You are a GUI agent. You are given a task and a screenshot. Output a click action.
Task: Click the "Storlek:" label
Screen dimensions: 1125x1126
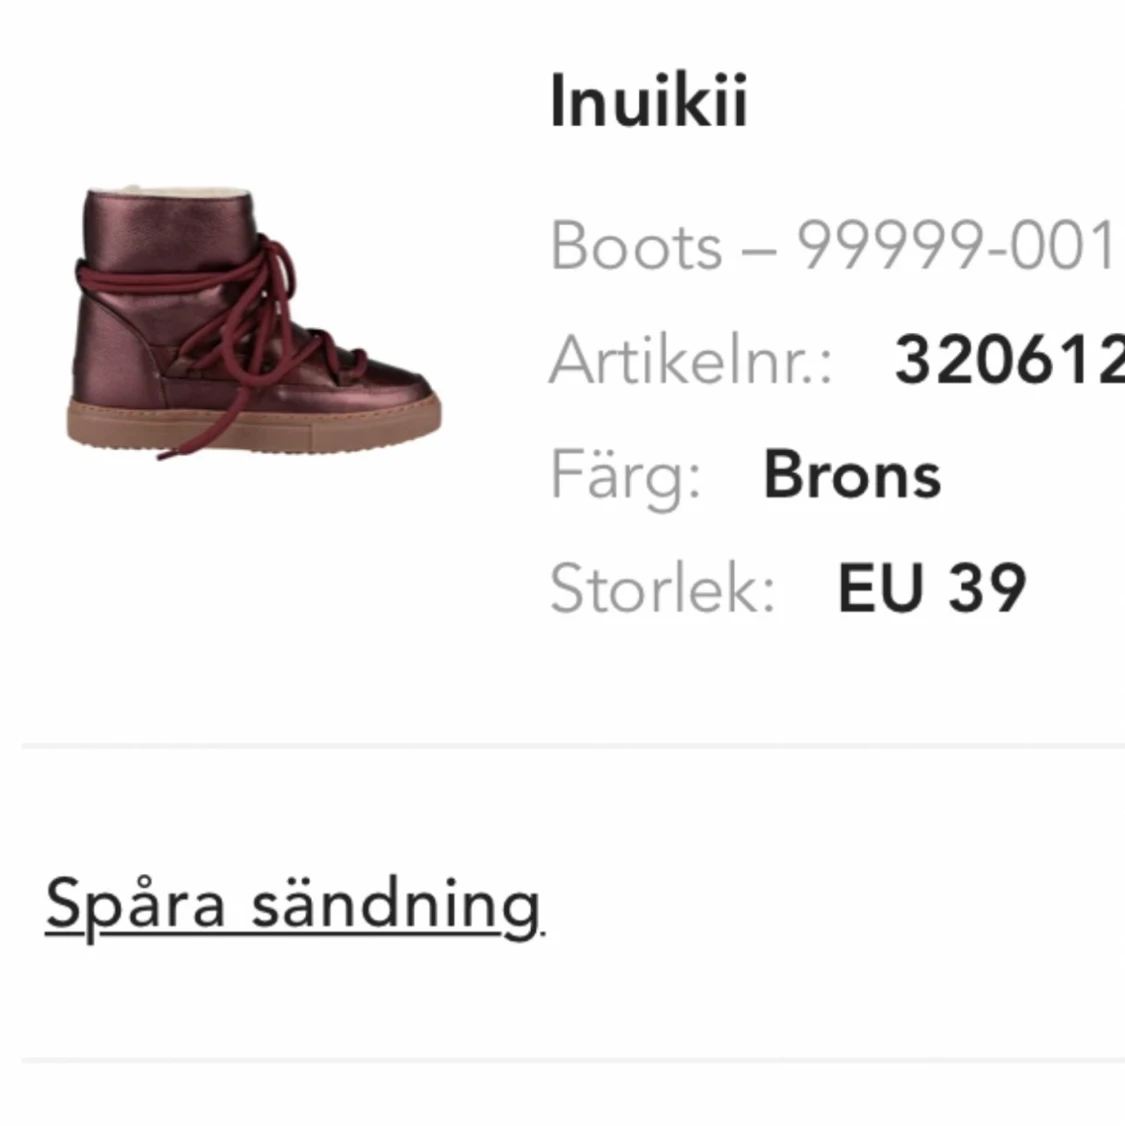point(662,588)
